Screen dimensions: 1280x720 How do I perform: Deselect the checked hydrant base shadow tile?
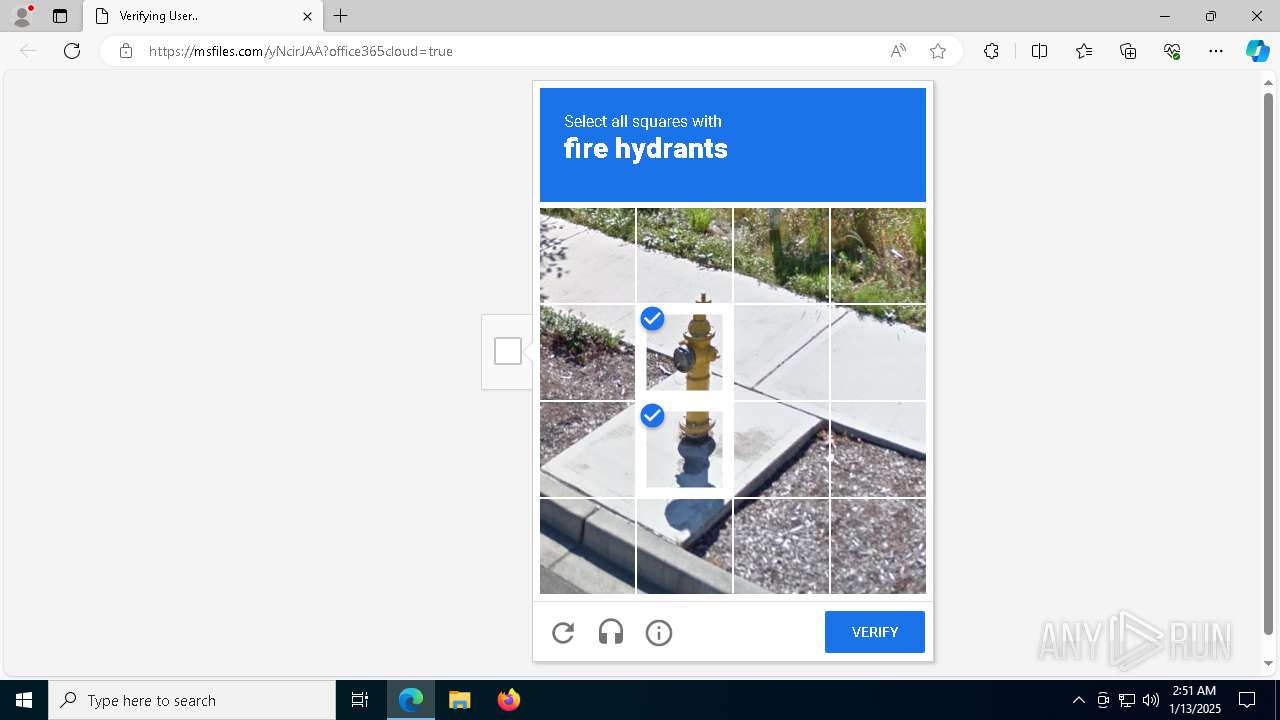(684, 449)
